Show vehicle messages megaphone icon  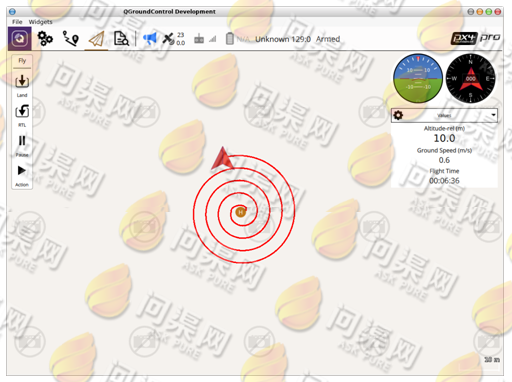click(150, 39)
